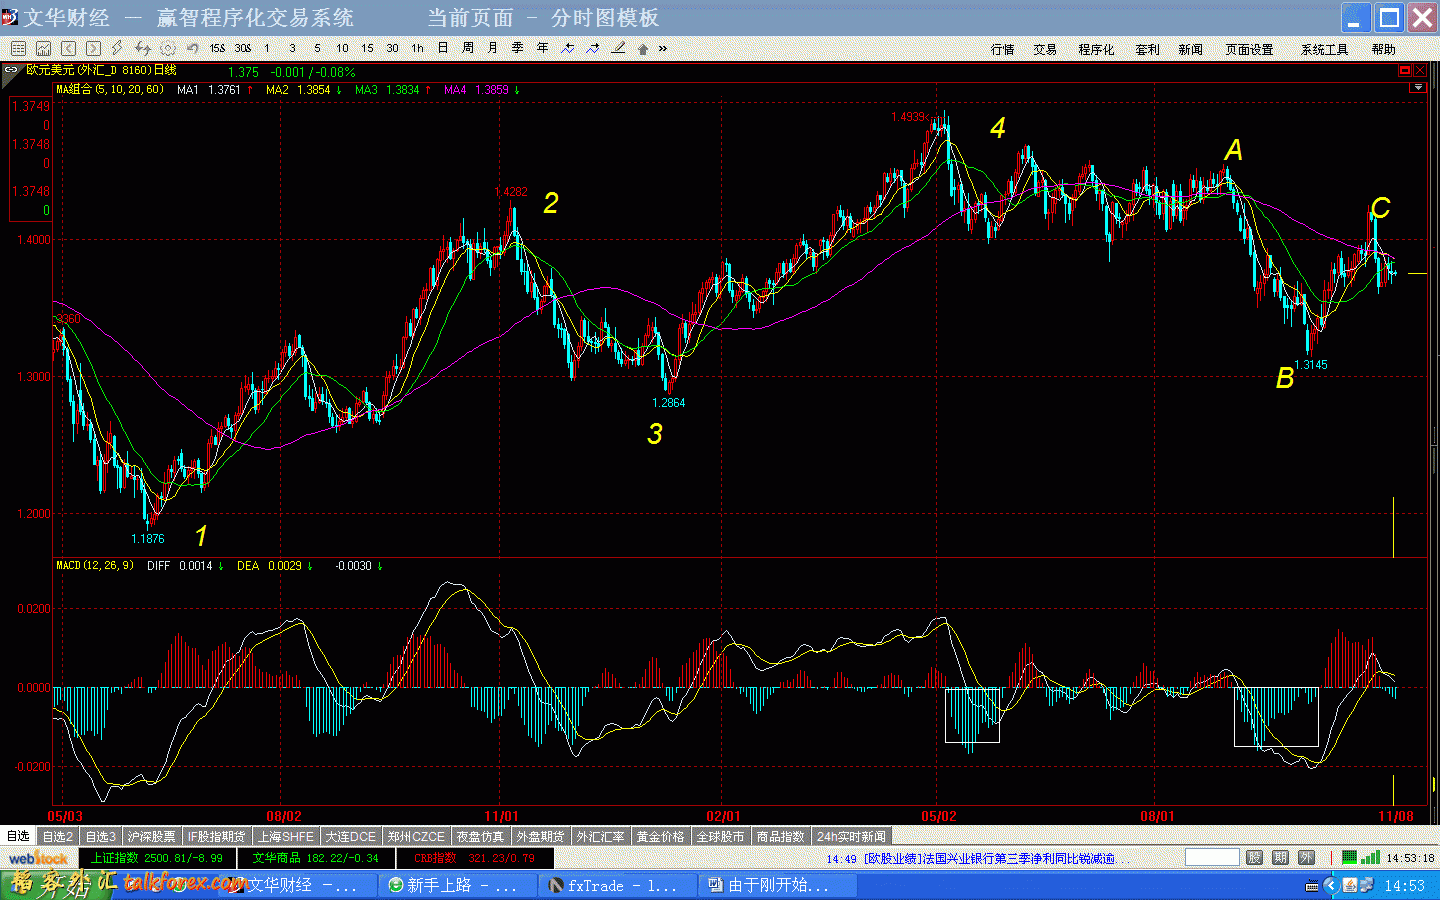Select weekly (周) chart period

point(467,48)
